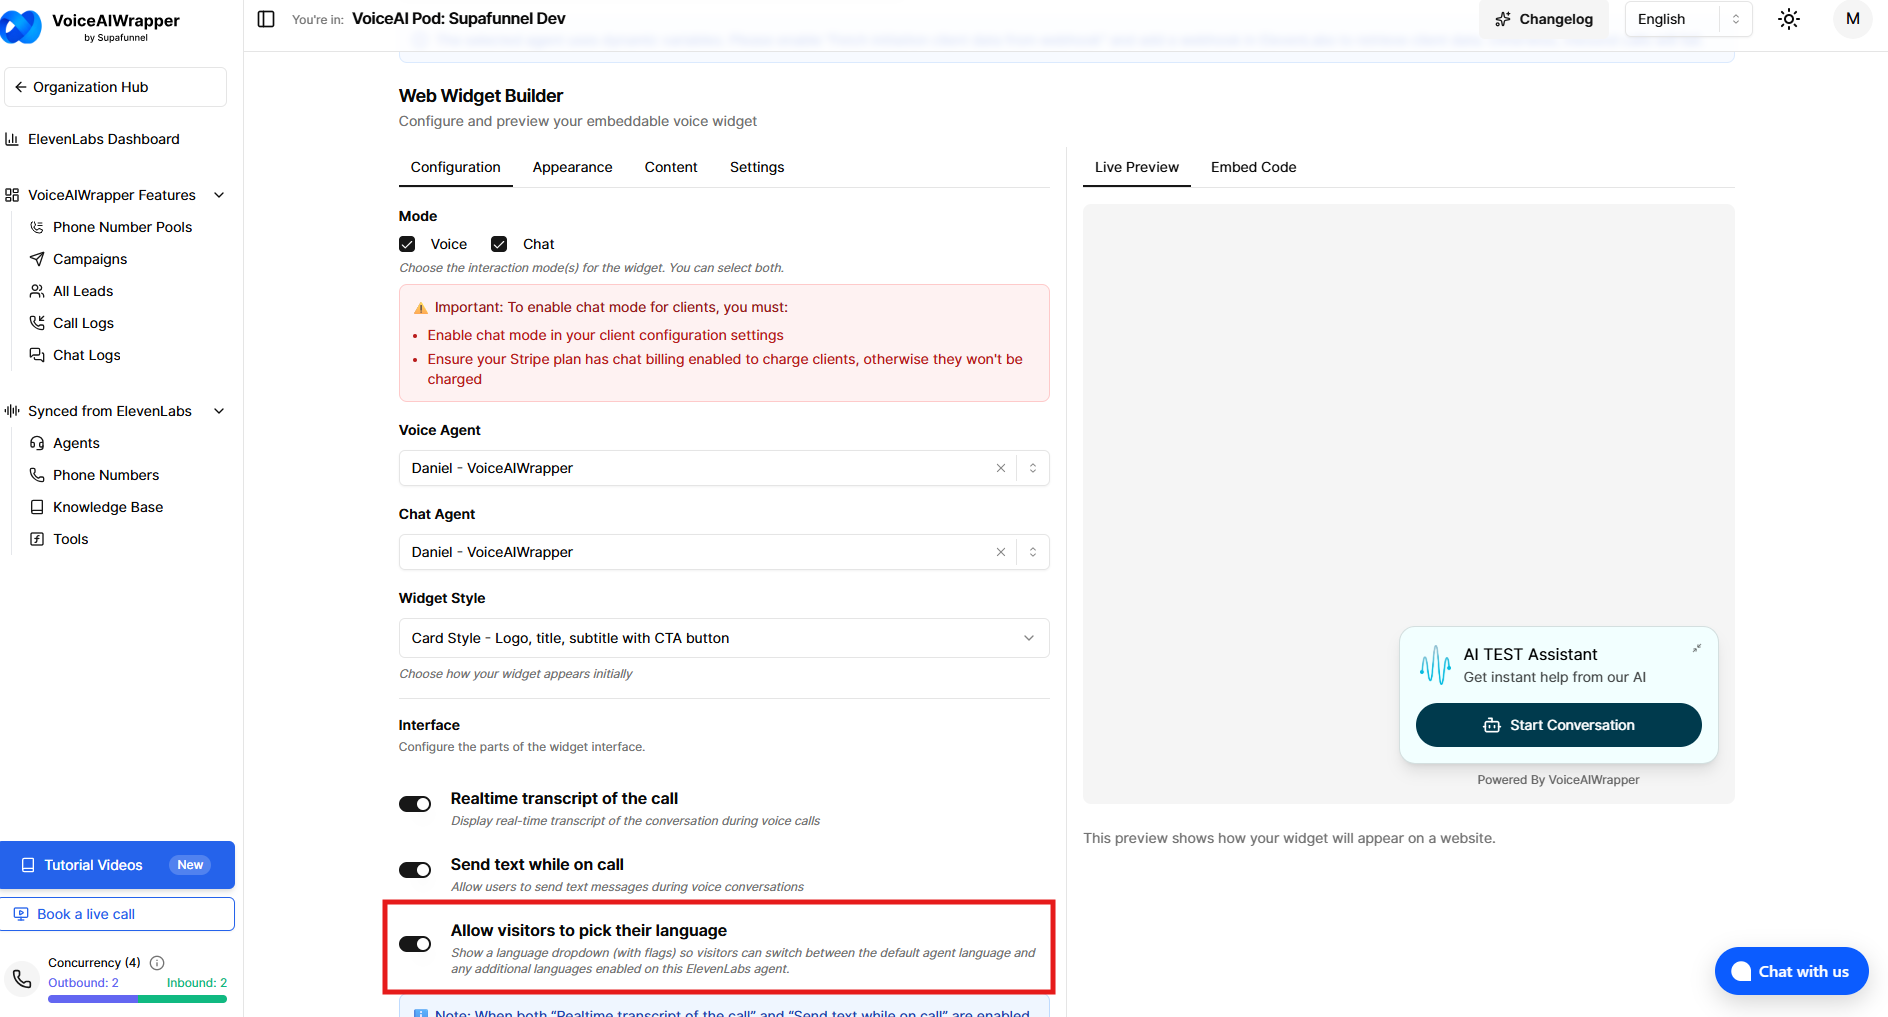Switch theme using the sun icon
Viewport: 1888px width, 1017px height.
coord(1789,19)
